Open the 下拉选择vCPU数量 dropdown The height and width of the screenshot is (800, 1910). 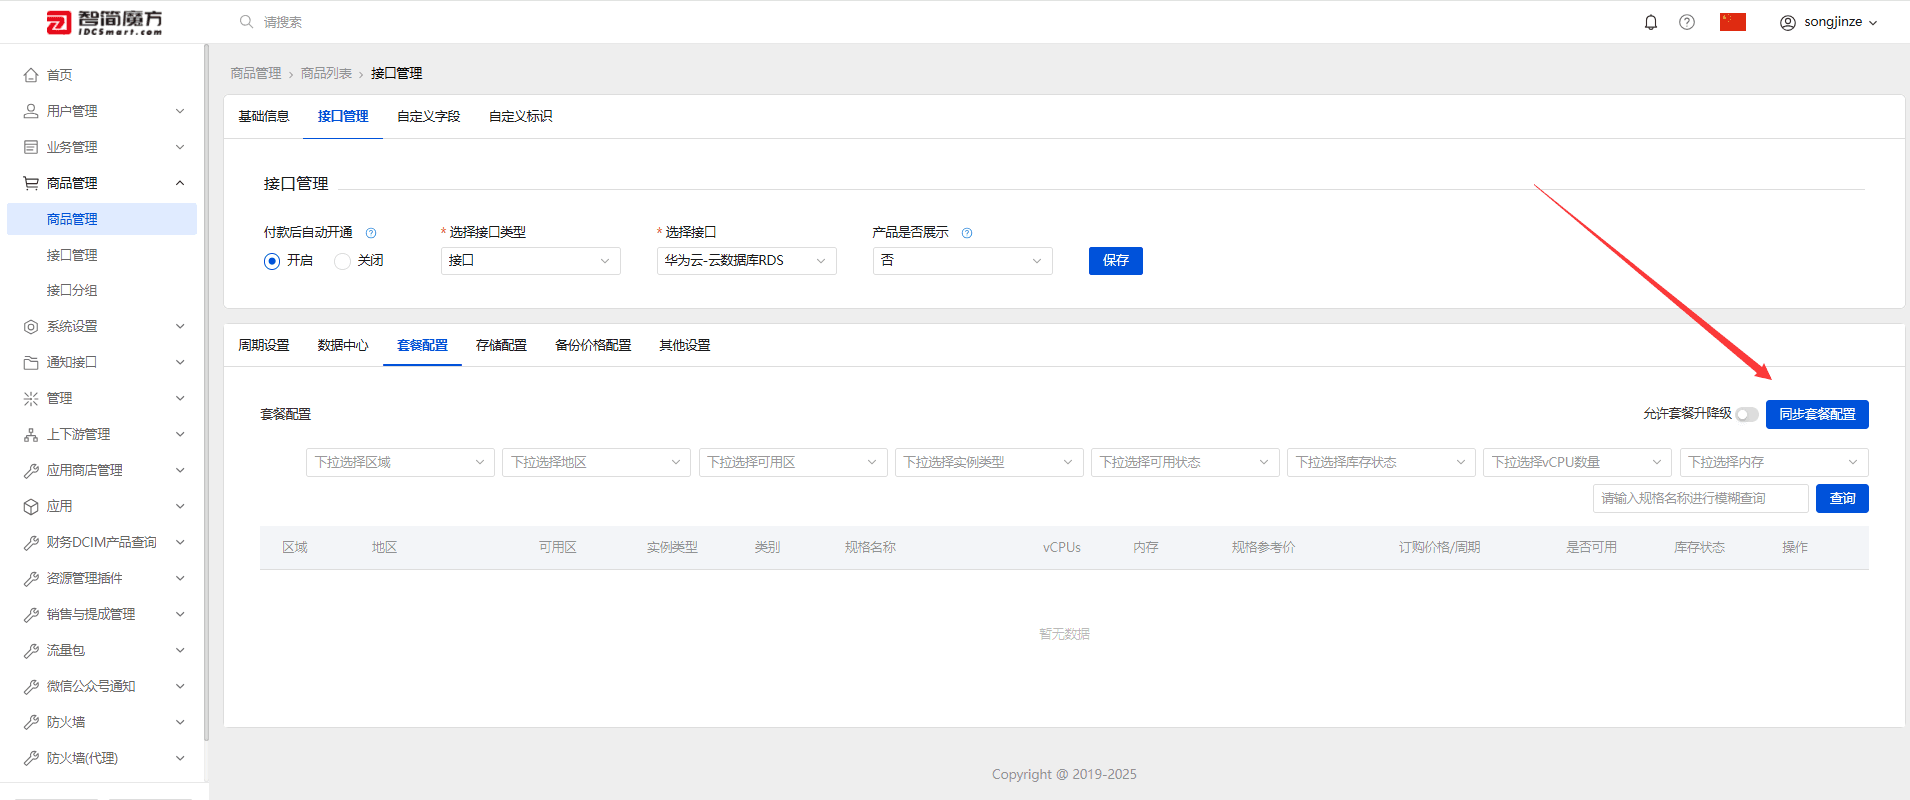[x=1577, y=462]
